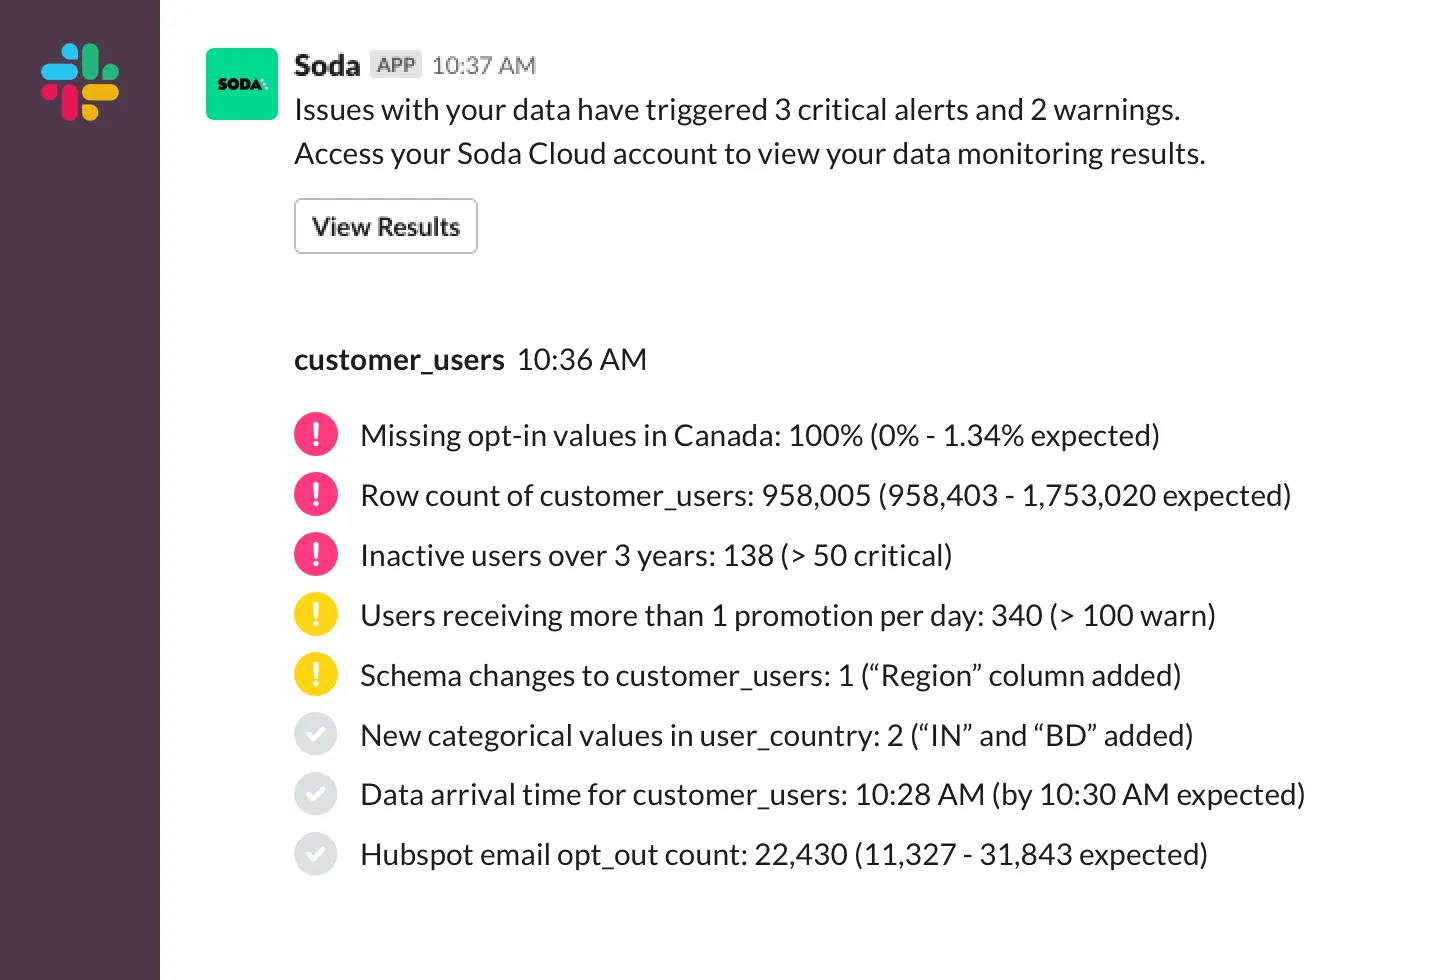Screen dimensions: 1448x980
Task: Click the passed checkmark for Data arrival time
Action: pyautogui.click(x=316, y=795)
